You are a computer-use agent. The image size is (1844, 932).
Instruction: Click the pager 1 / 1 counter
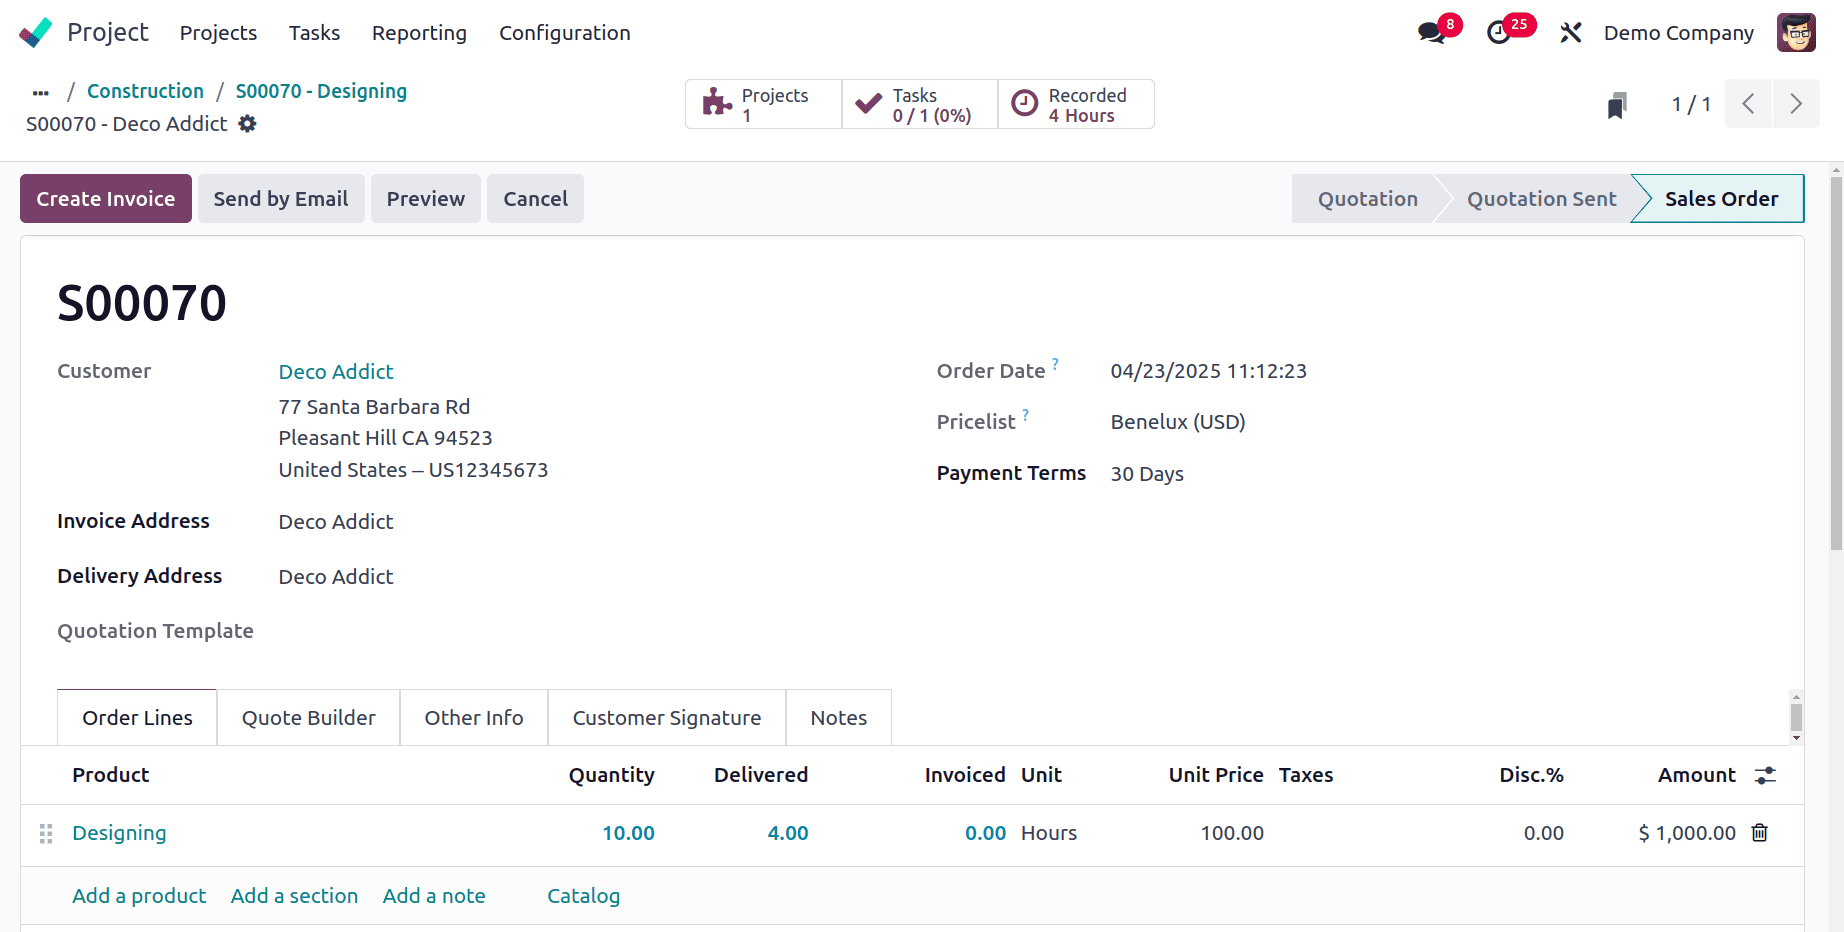coord(1691,104)
